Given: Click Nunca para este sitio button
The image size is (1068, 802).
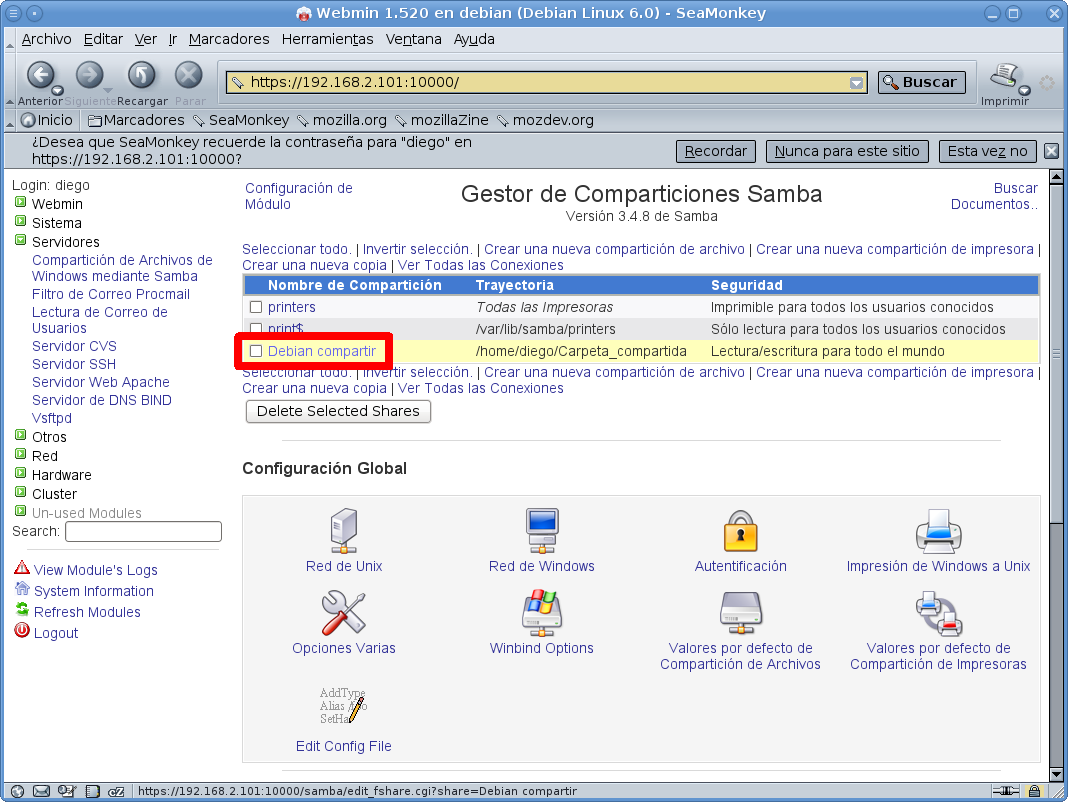Looking at the screenshot, I should coord(847,151).
